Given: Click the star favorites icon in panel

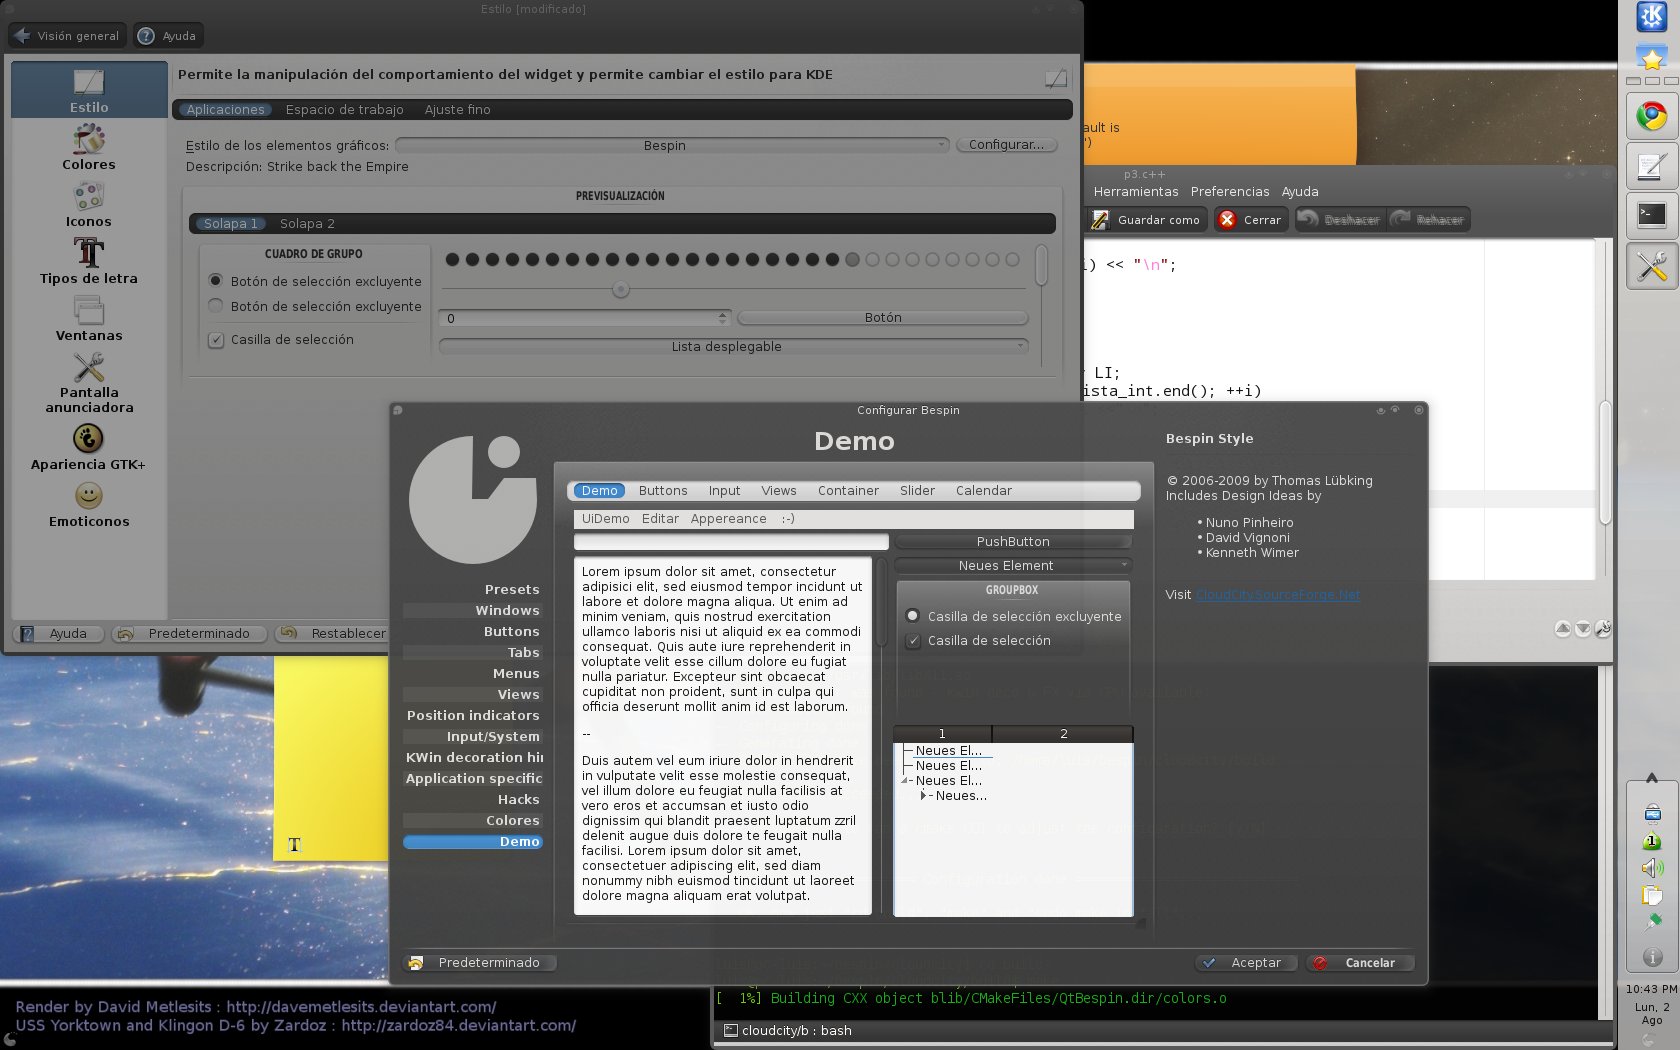Looking at the screenshot, I should (x=1651, y=59).
